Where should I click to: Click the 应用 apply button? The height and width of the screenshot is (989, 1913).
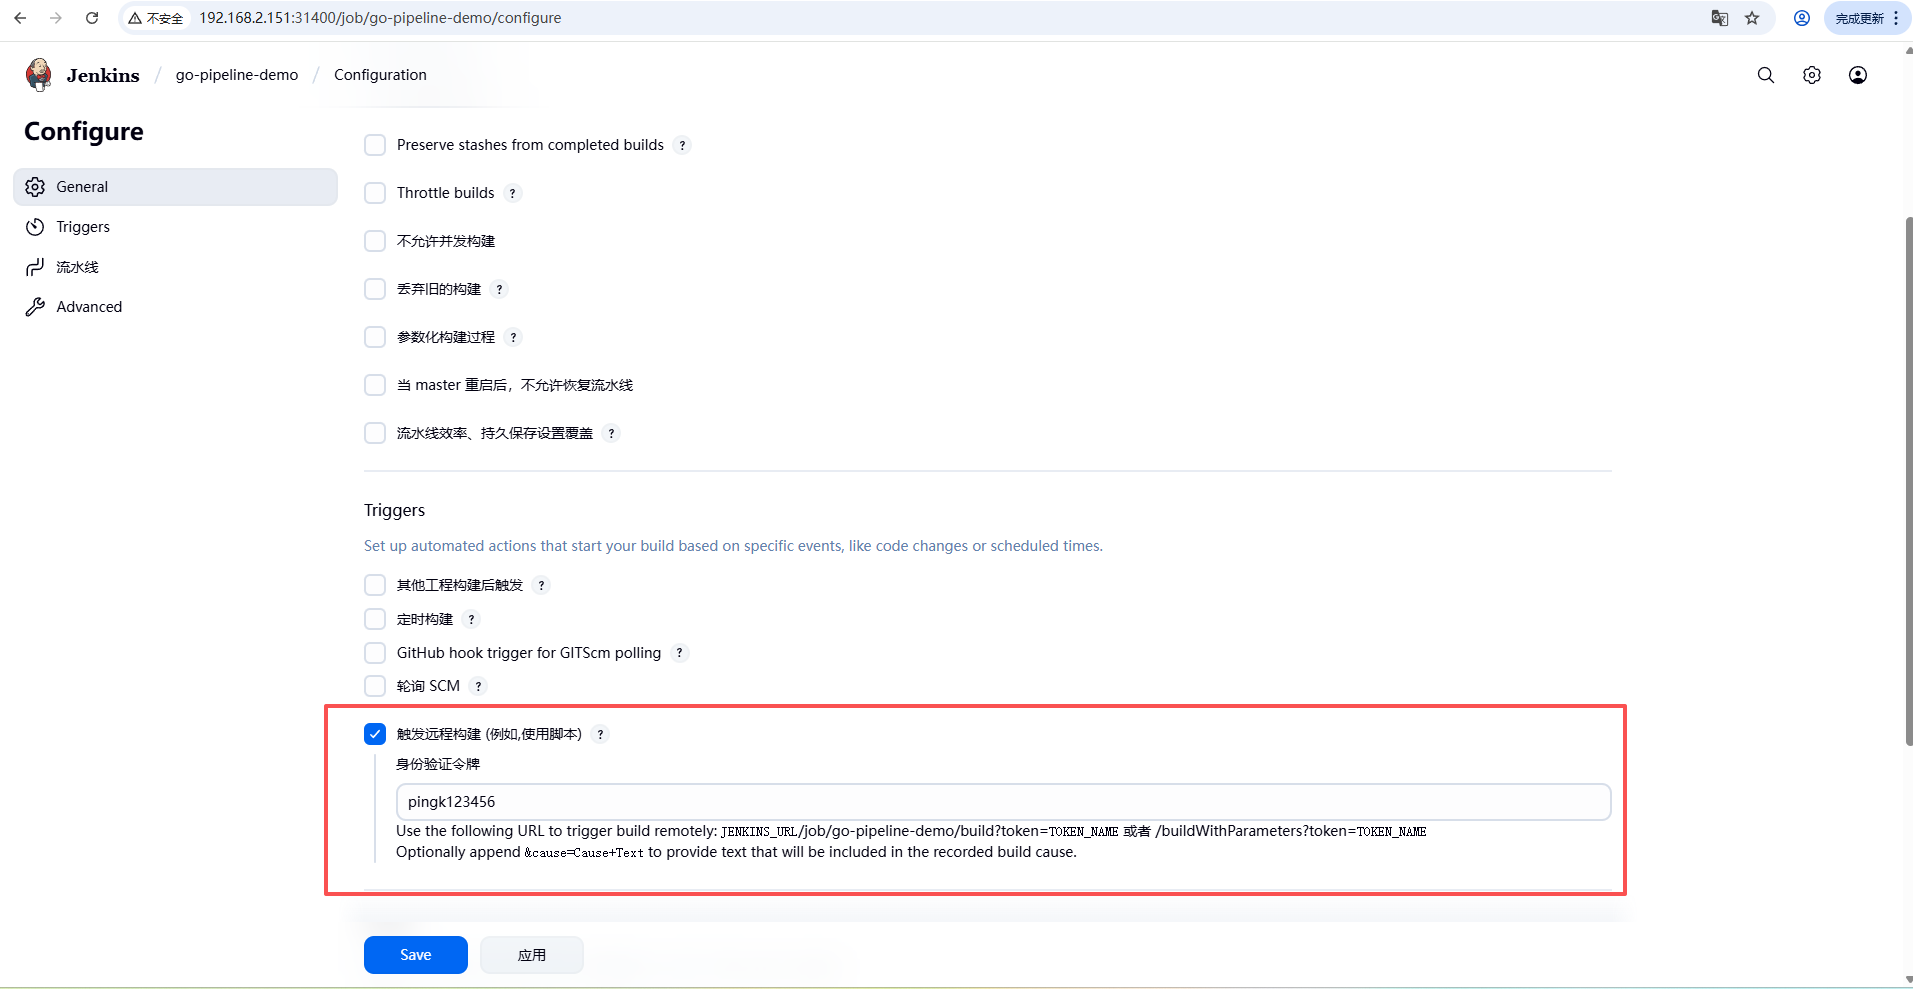(x=531, y=955)
